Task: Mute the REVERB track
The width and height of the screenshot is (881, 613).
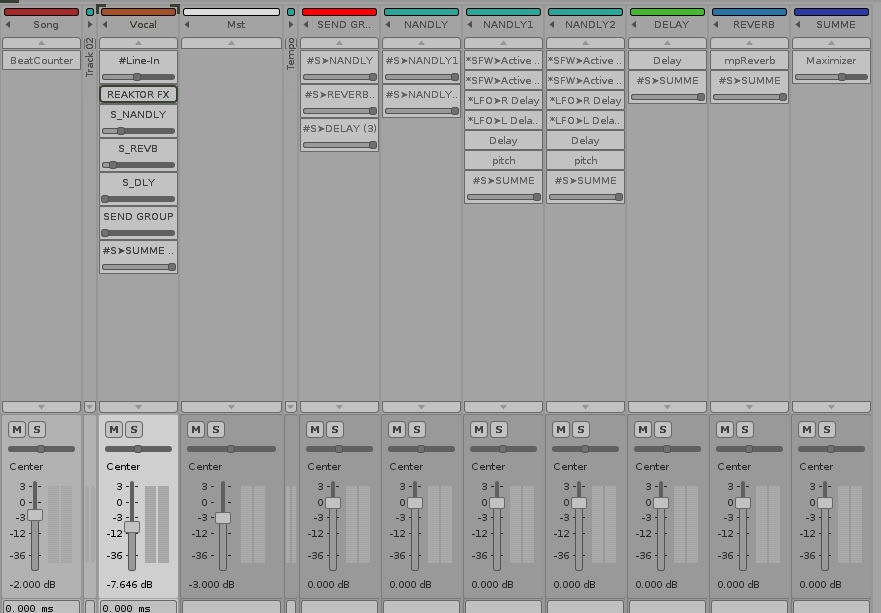Action: 725,430
